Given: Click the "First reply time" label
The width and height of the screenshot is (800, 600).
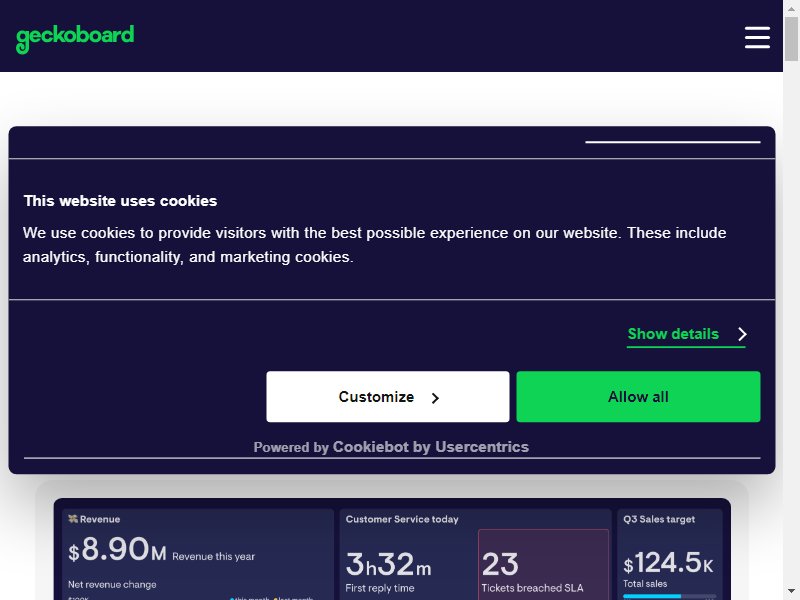Looking at the screenshot, I should (380, 588).
